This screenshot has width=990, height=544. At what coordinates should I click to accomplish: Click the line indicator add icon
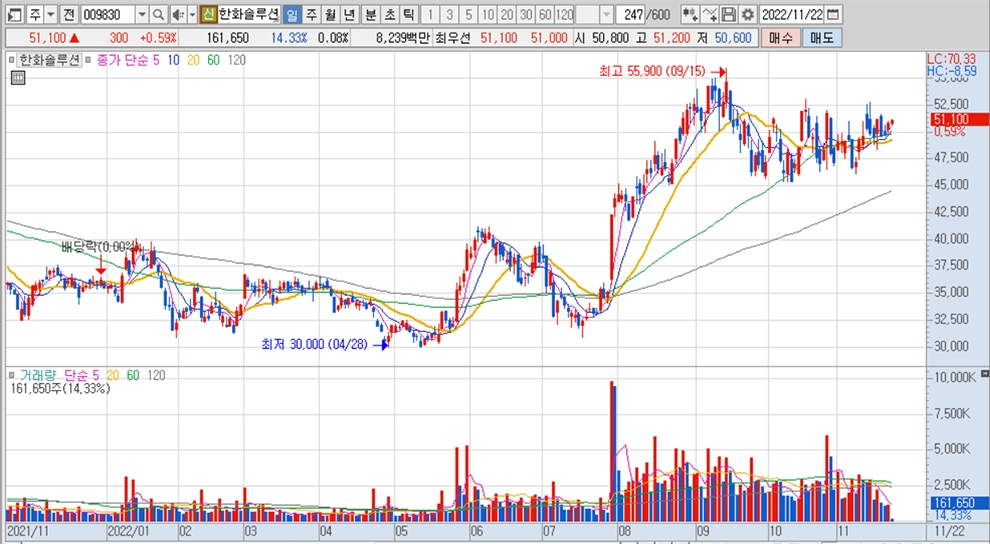click(710, 15)
